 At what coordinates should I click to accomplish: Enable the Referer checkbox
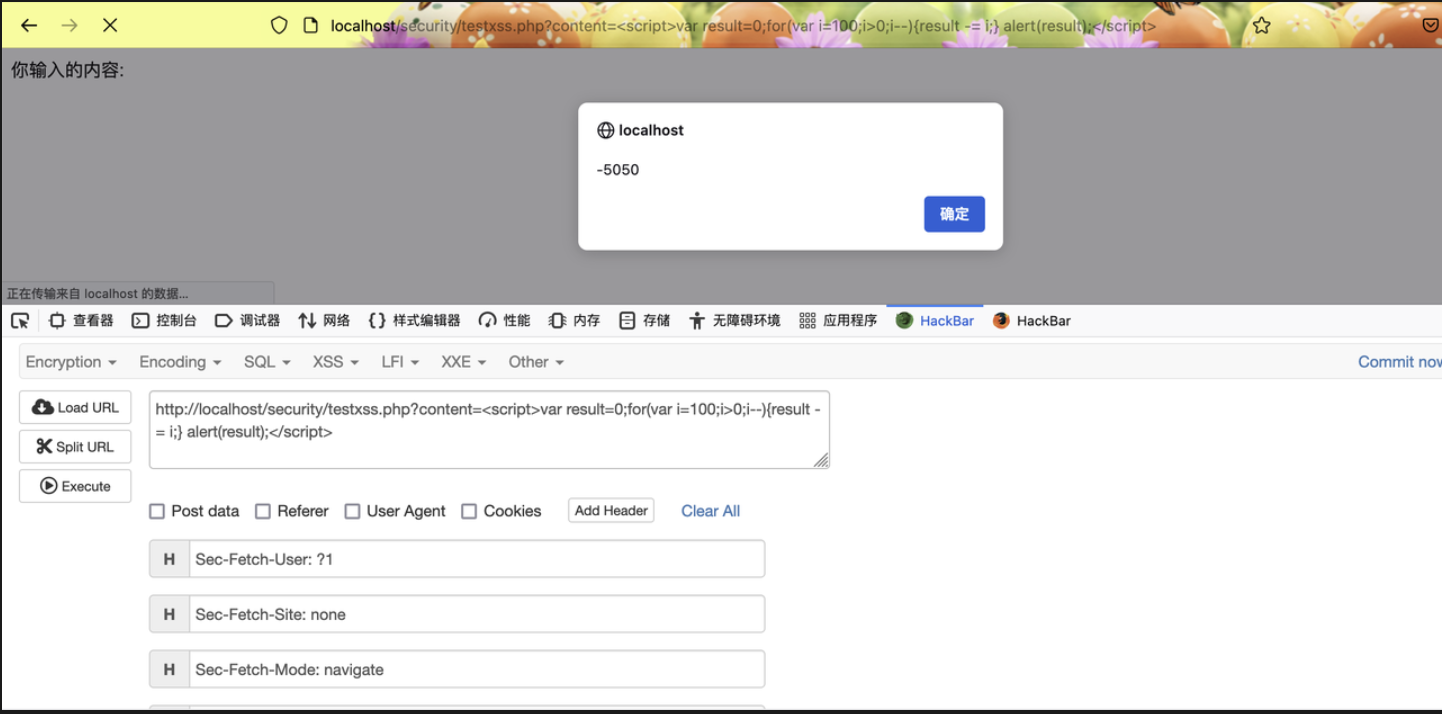click(263, 511)
